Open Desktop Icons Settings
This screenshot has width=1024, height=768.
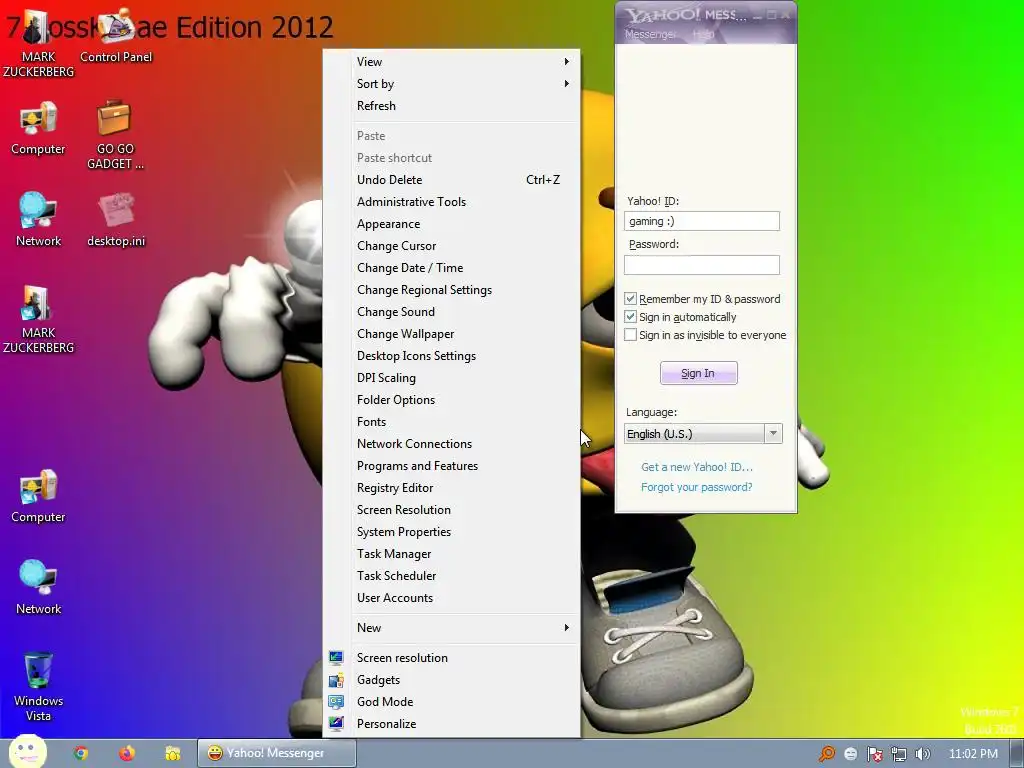coord(451,356)
